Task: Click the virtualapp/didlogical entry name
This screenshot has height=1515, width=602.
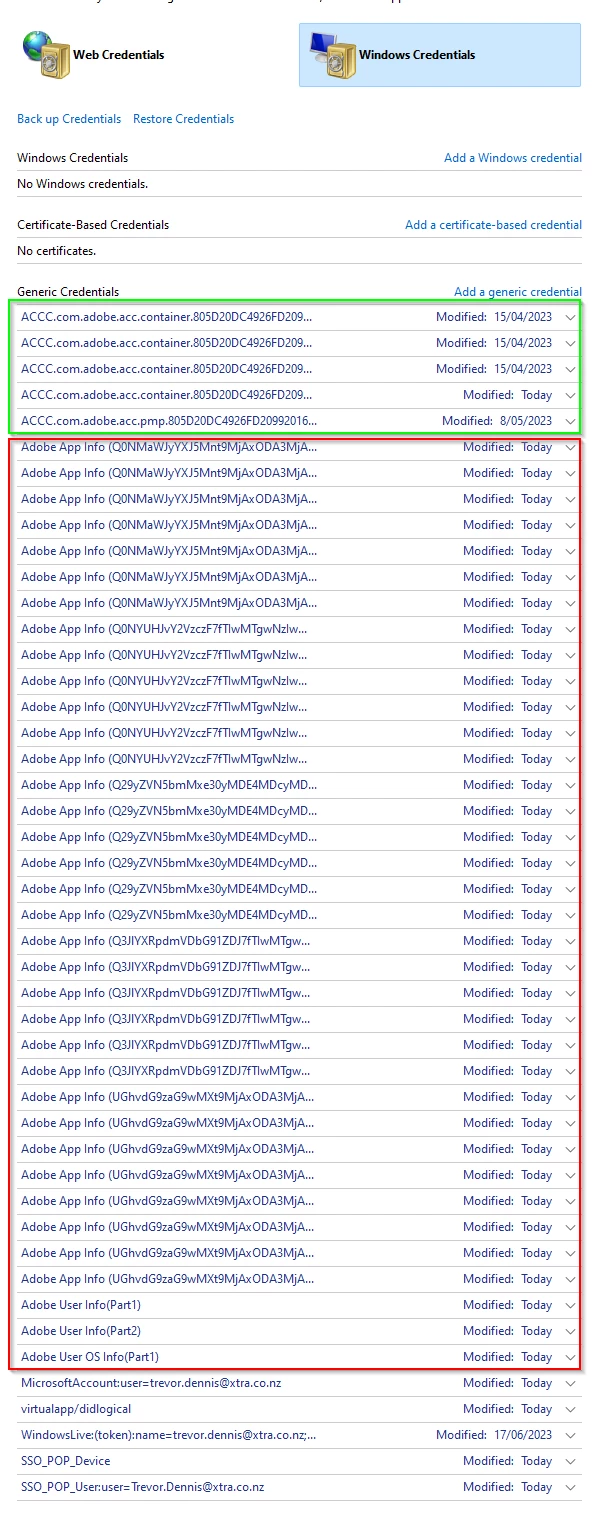Action: coord(78,1409)
